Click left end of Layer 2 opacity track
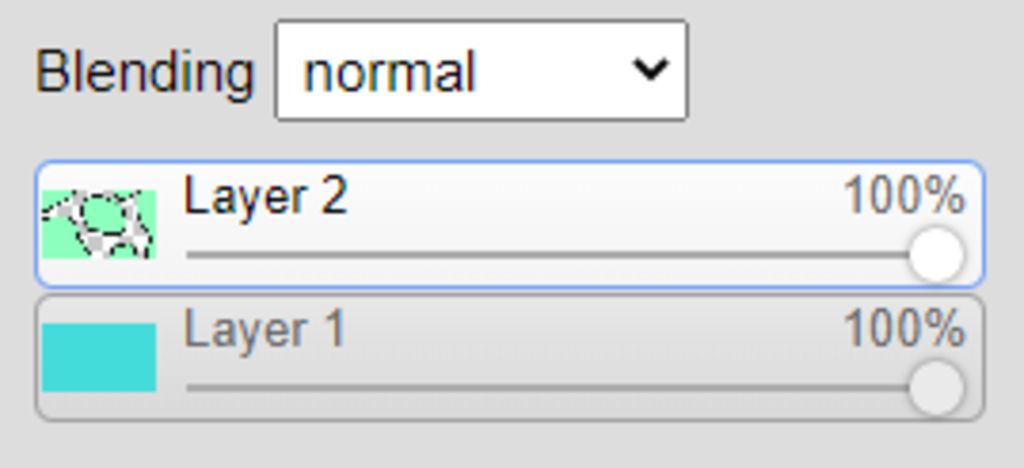Screen dimensions: 1024x468 click(191, 255)
